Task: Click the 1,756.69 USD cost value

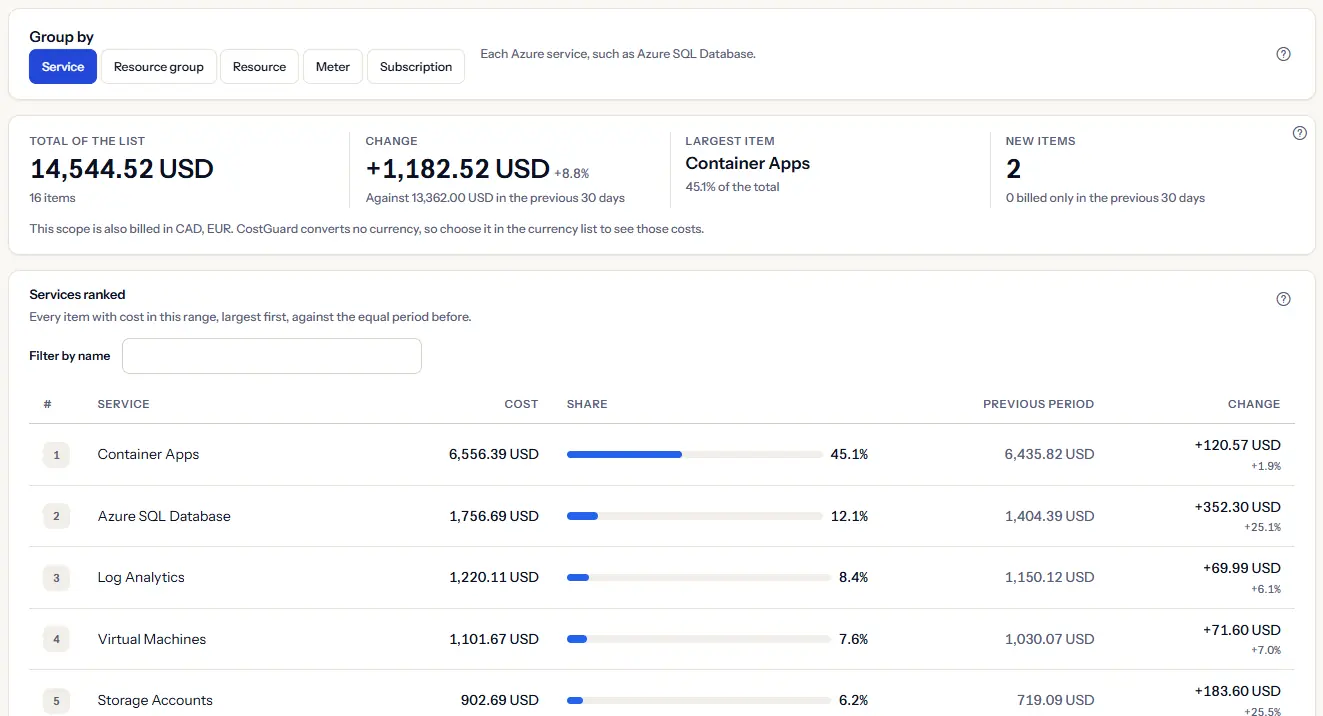Action: [494, 516]
